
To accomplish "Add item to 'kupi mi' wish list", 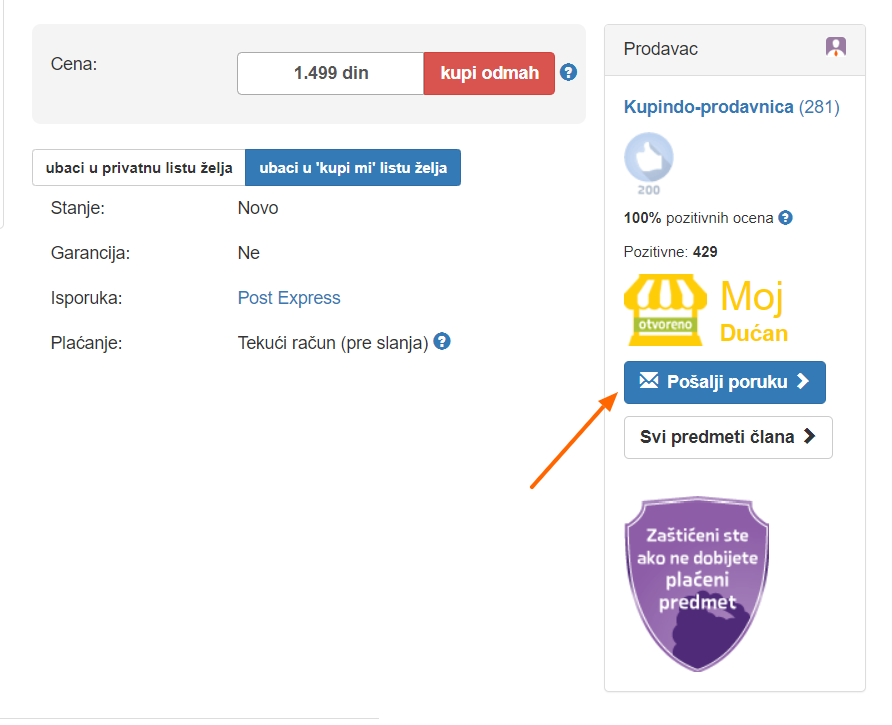I will coord(353,168).
